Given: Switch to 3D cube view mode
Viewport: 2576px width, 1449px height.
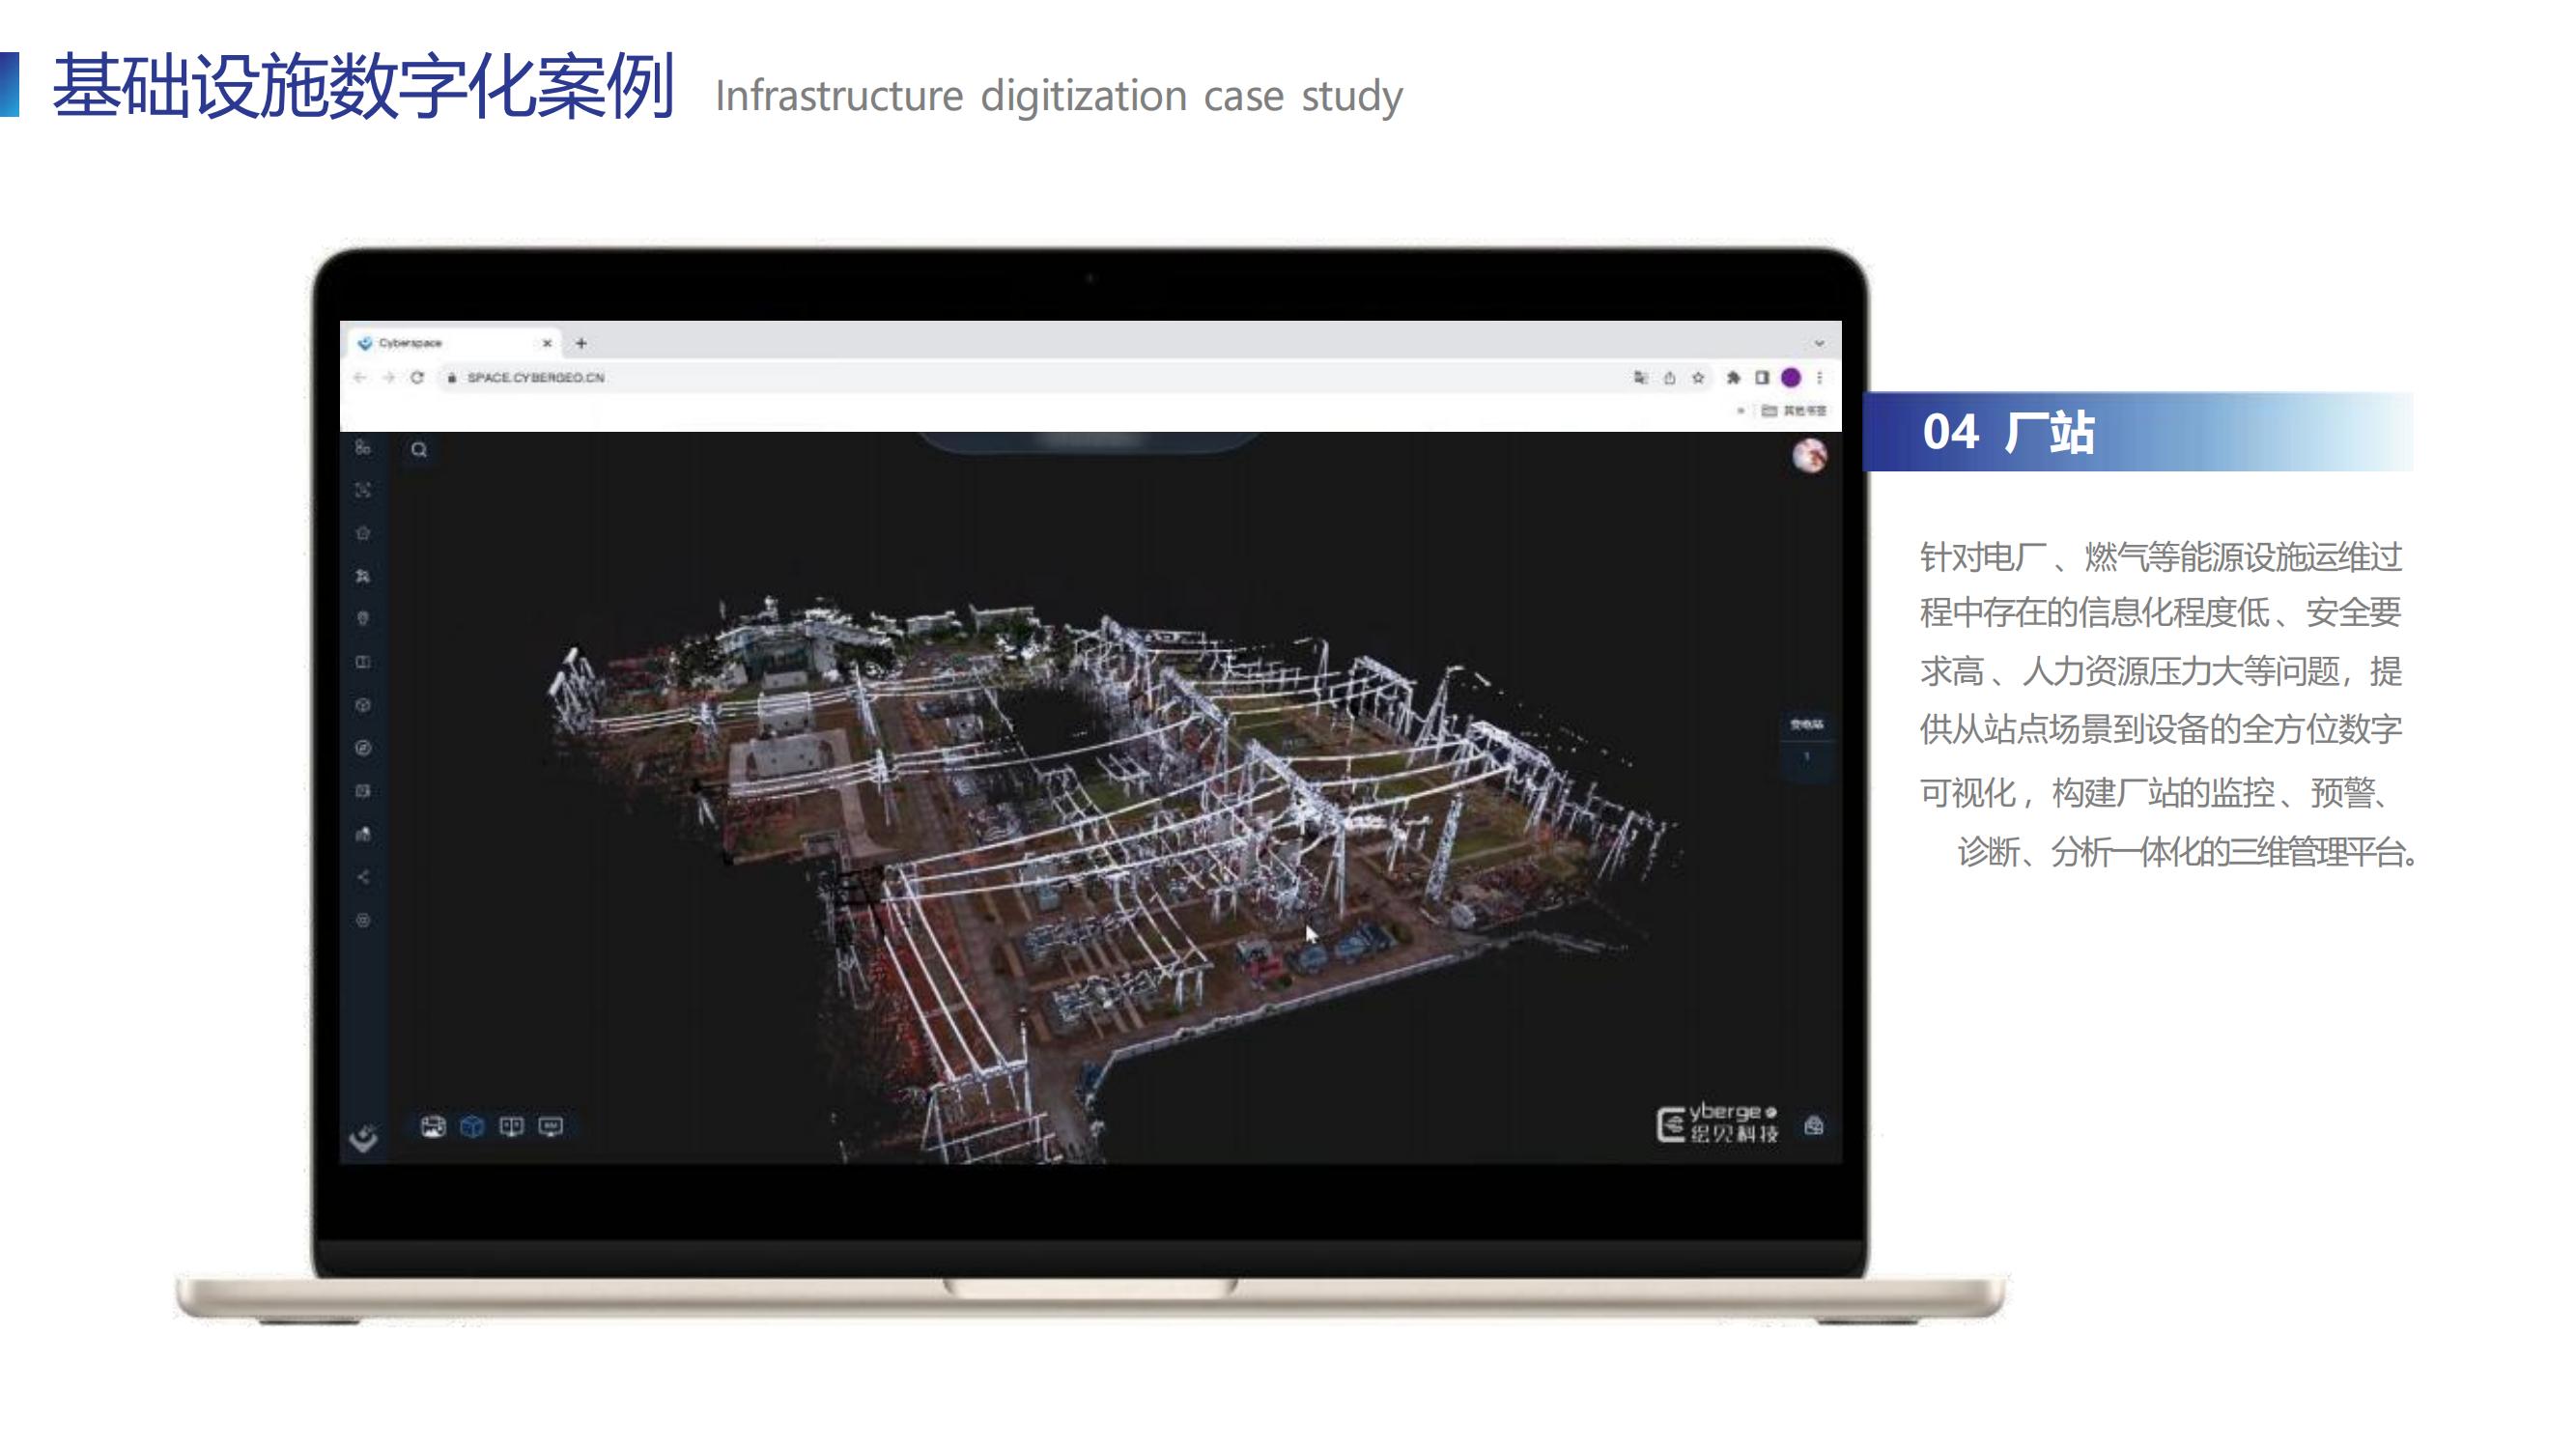Looking at the screenshot, I should click(x=472, y=1127).
